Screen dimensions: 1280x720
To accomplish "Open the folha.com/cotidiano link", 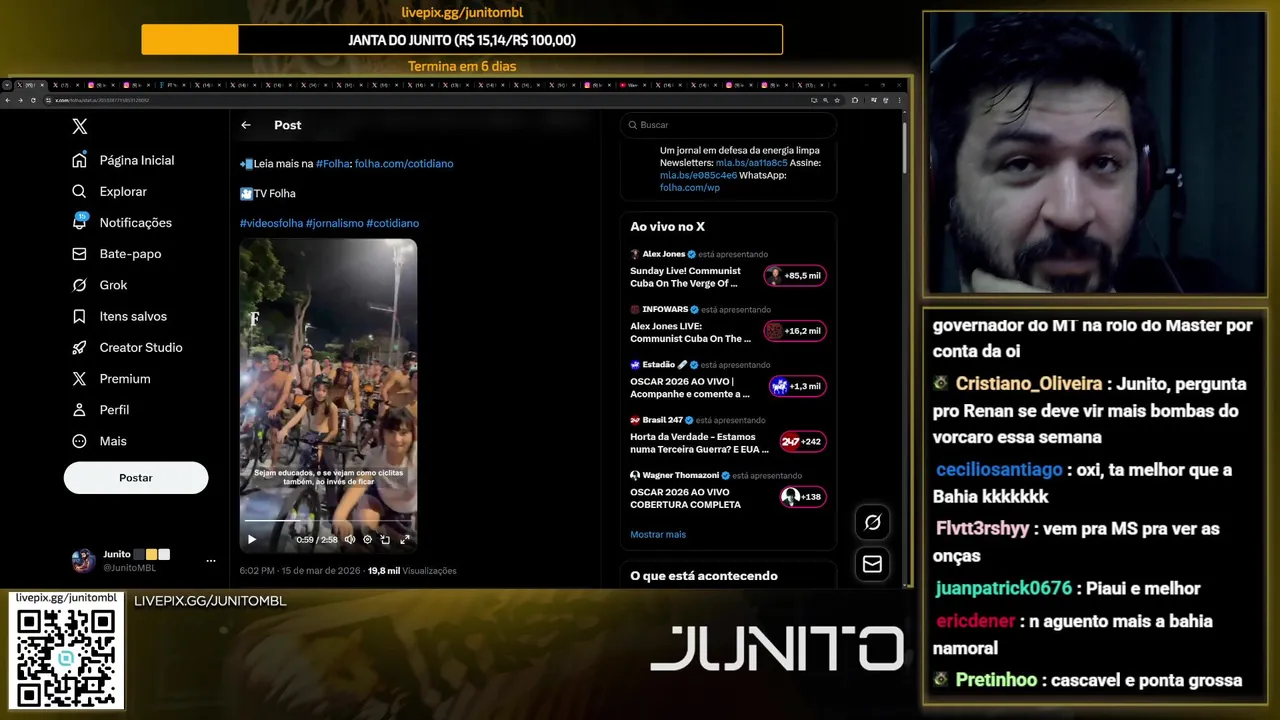I will click(x=404, y=163).
